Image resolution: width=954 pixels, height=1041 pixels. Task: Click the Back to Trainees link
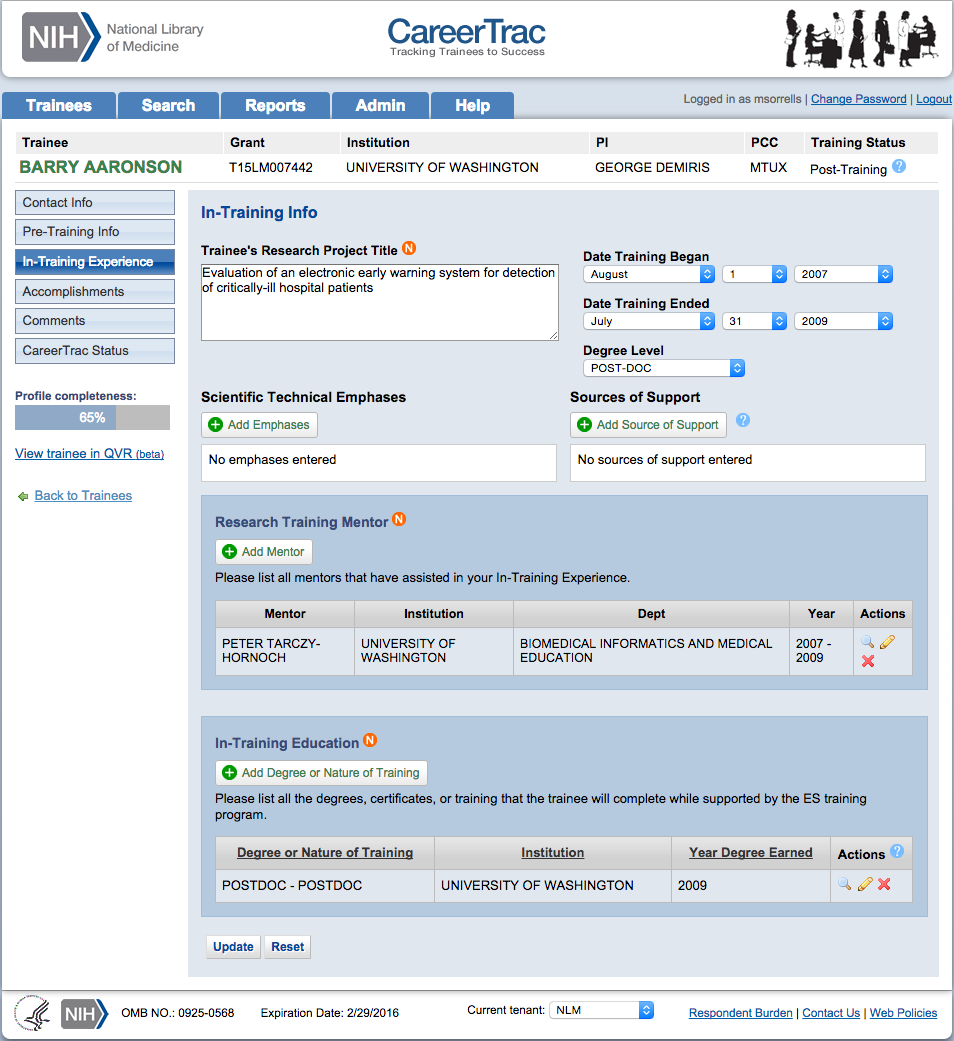tap(83, 496)
